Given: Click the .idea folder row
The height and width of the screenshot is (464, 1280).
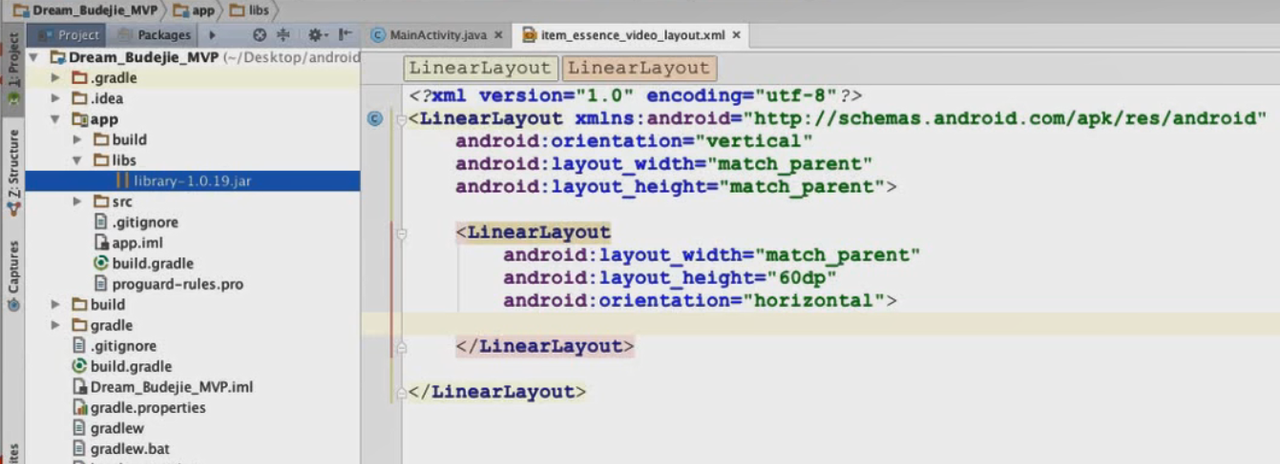Looking at the screenshot, I should tap(191, 98).
